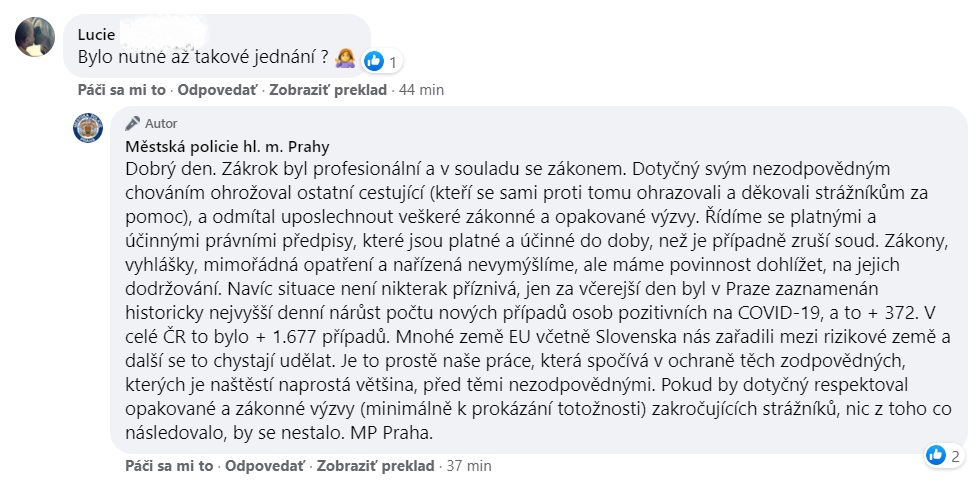
Task: Open the 44 min timestamp link
Action: click(421, 90)
